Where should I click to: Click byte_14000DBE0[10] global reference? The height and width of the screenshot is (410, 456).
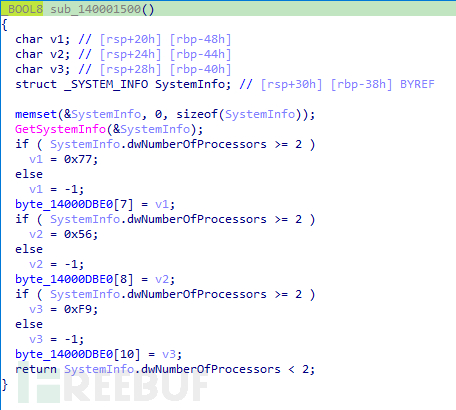point(78,354)
